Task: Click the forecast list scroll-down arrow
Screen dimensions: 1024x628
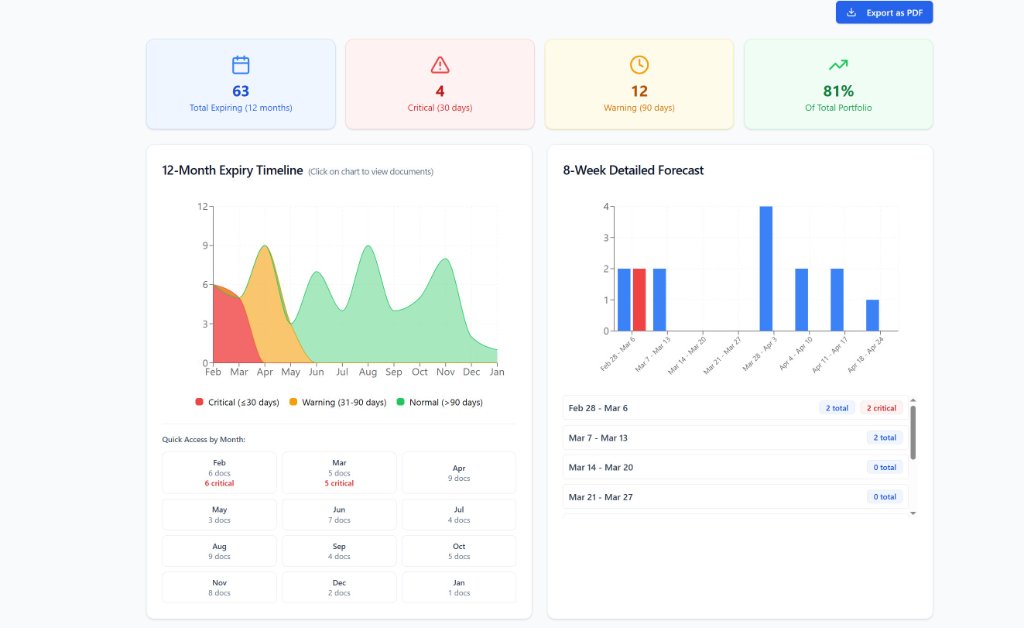Action: (x=913, y=513)
